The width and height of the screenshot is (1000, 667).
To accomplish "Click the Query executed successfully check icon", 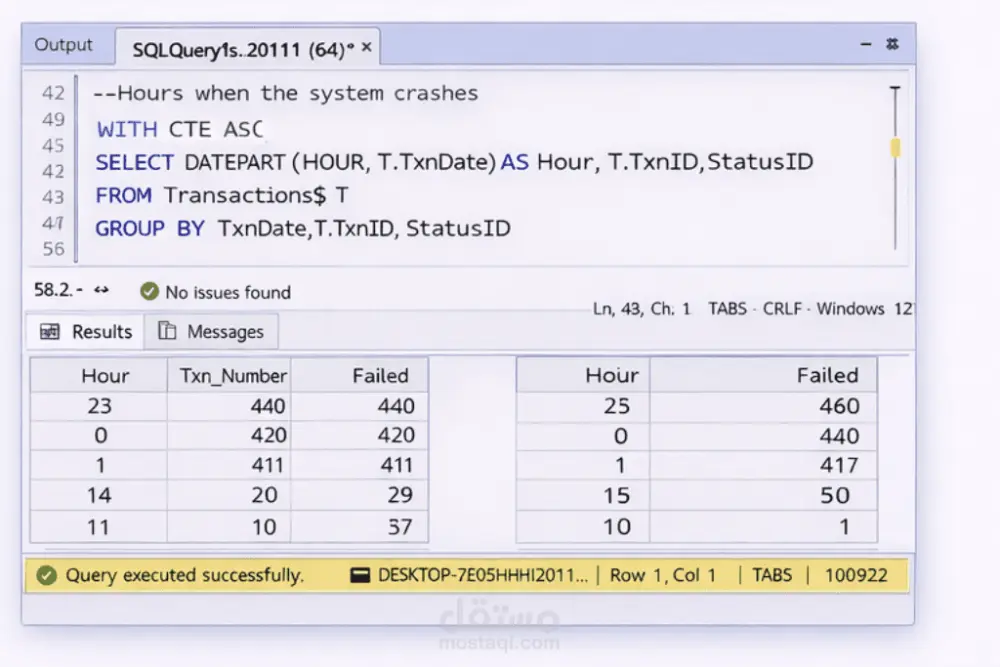I will (47, 575).
